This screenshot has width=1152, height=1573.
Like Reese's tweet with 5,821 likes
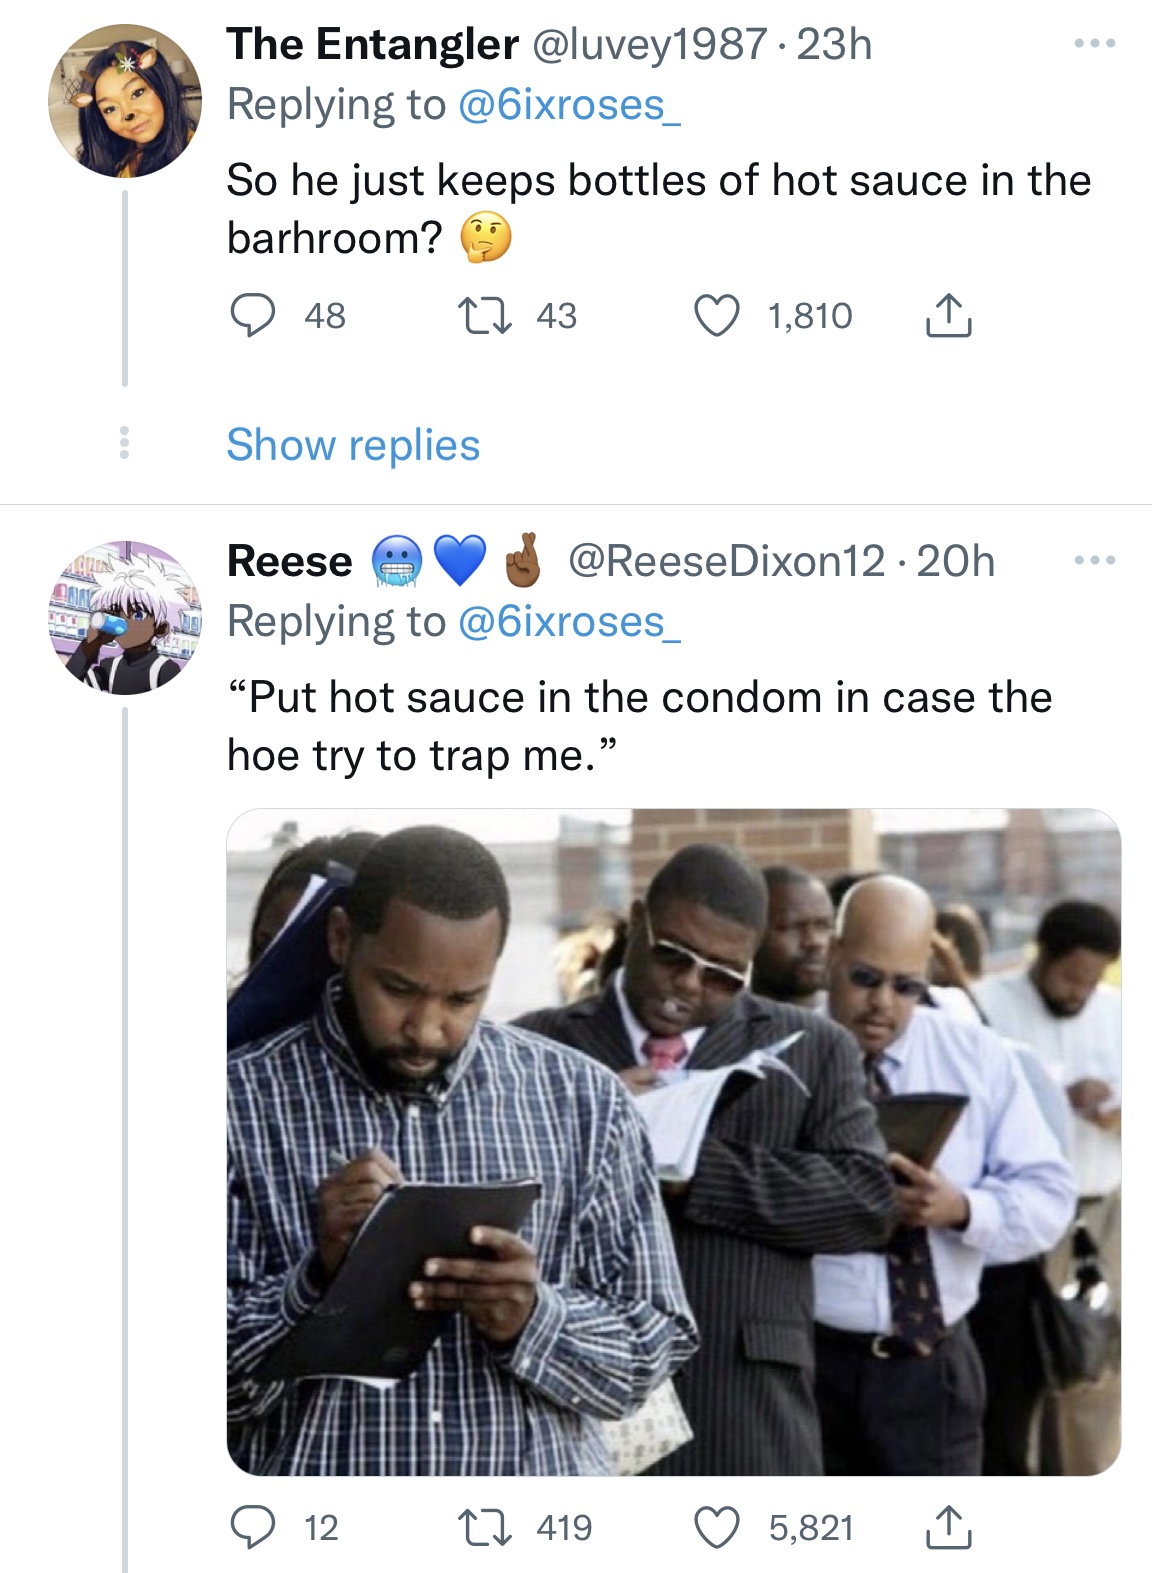pos(717,1527)
